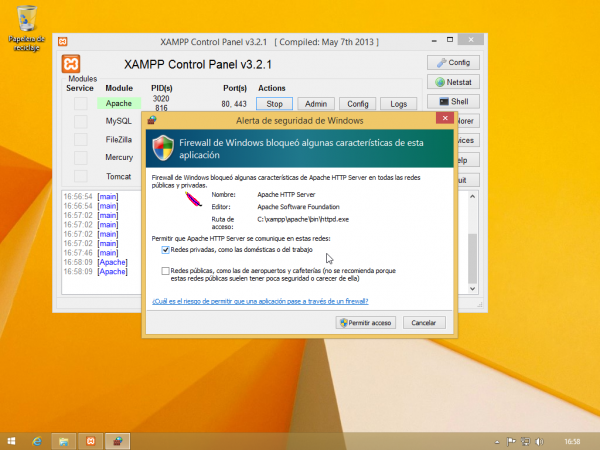Select the MySQL module label

pos(119,121)
